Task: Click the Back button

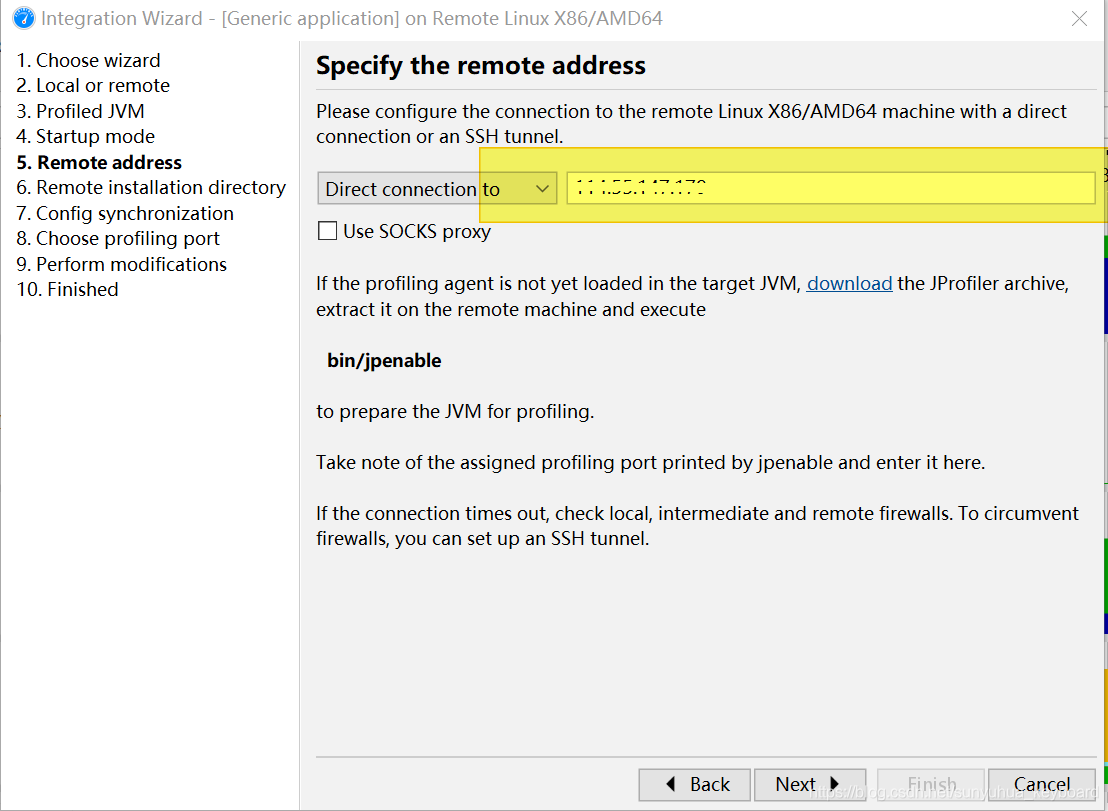Action: tap(695, 784)
